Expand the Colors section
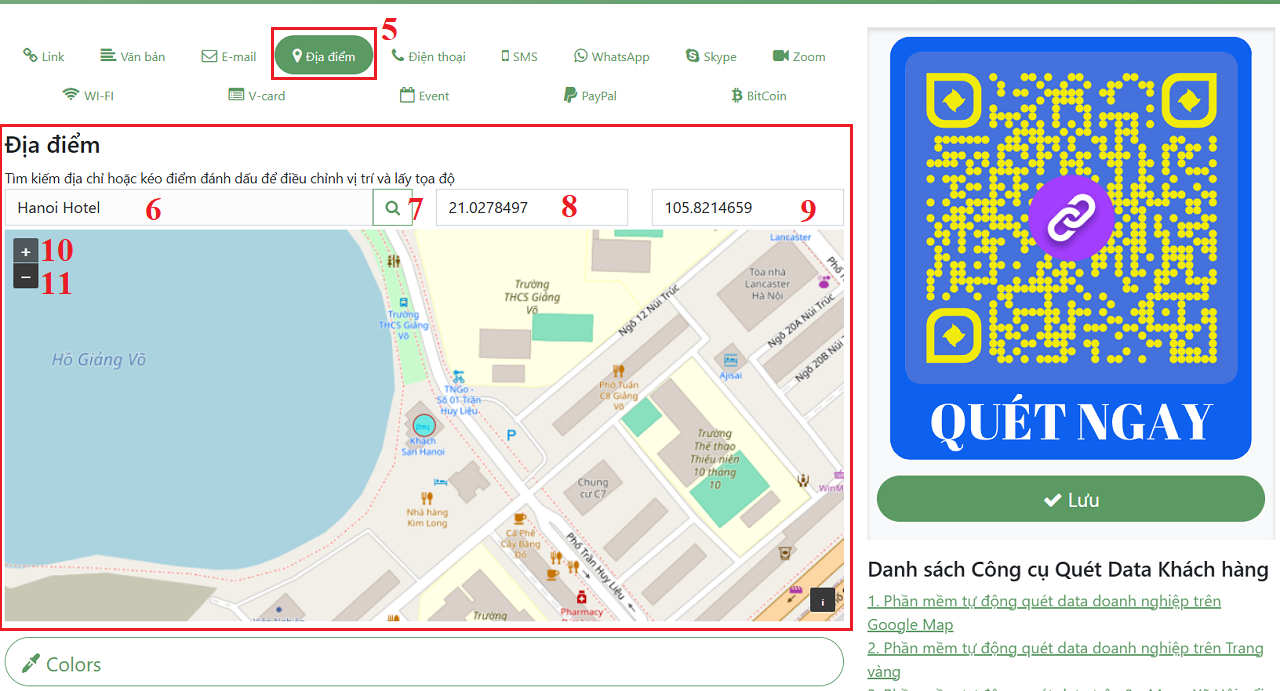This screenshot has width=1280, height=691. (x=424, y=663)
